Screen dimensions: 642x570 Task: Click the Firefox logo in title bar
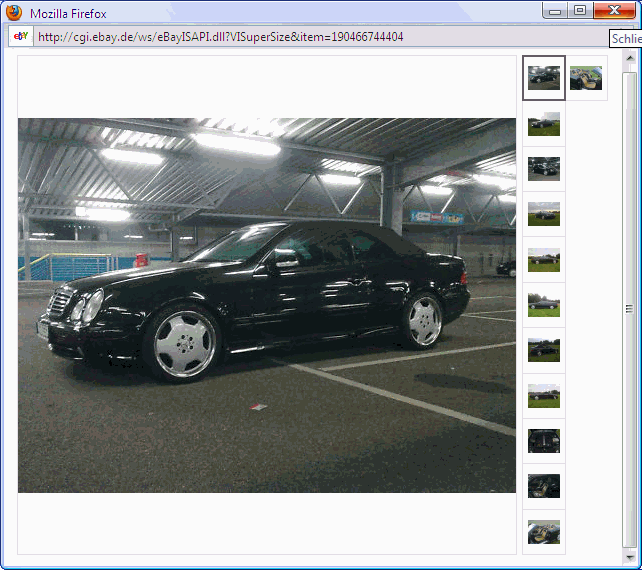pyautogui.click(x=14, y=13)
